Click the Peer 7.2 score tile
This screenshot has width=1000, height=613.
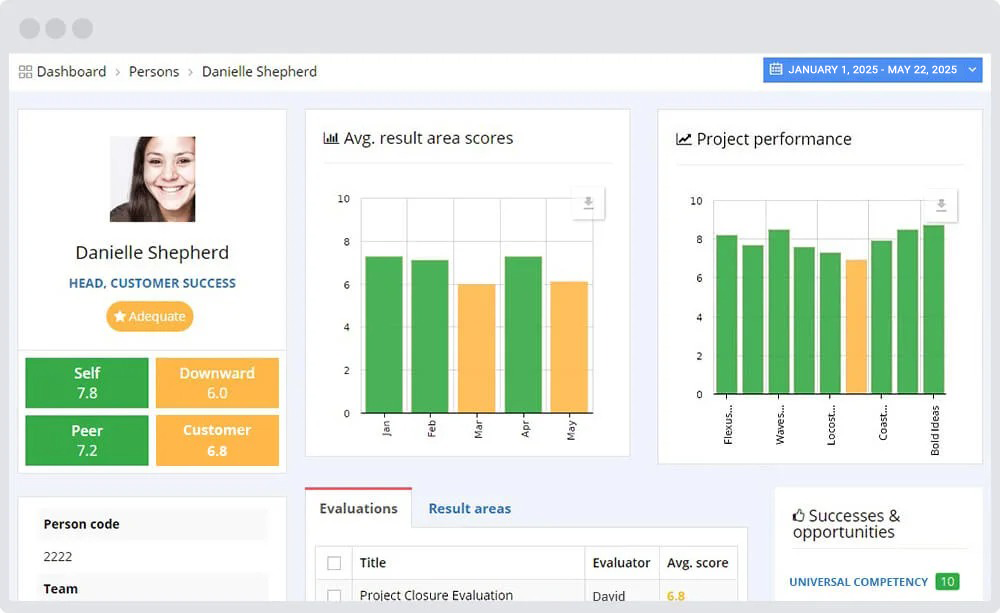tap(86, 440)
